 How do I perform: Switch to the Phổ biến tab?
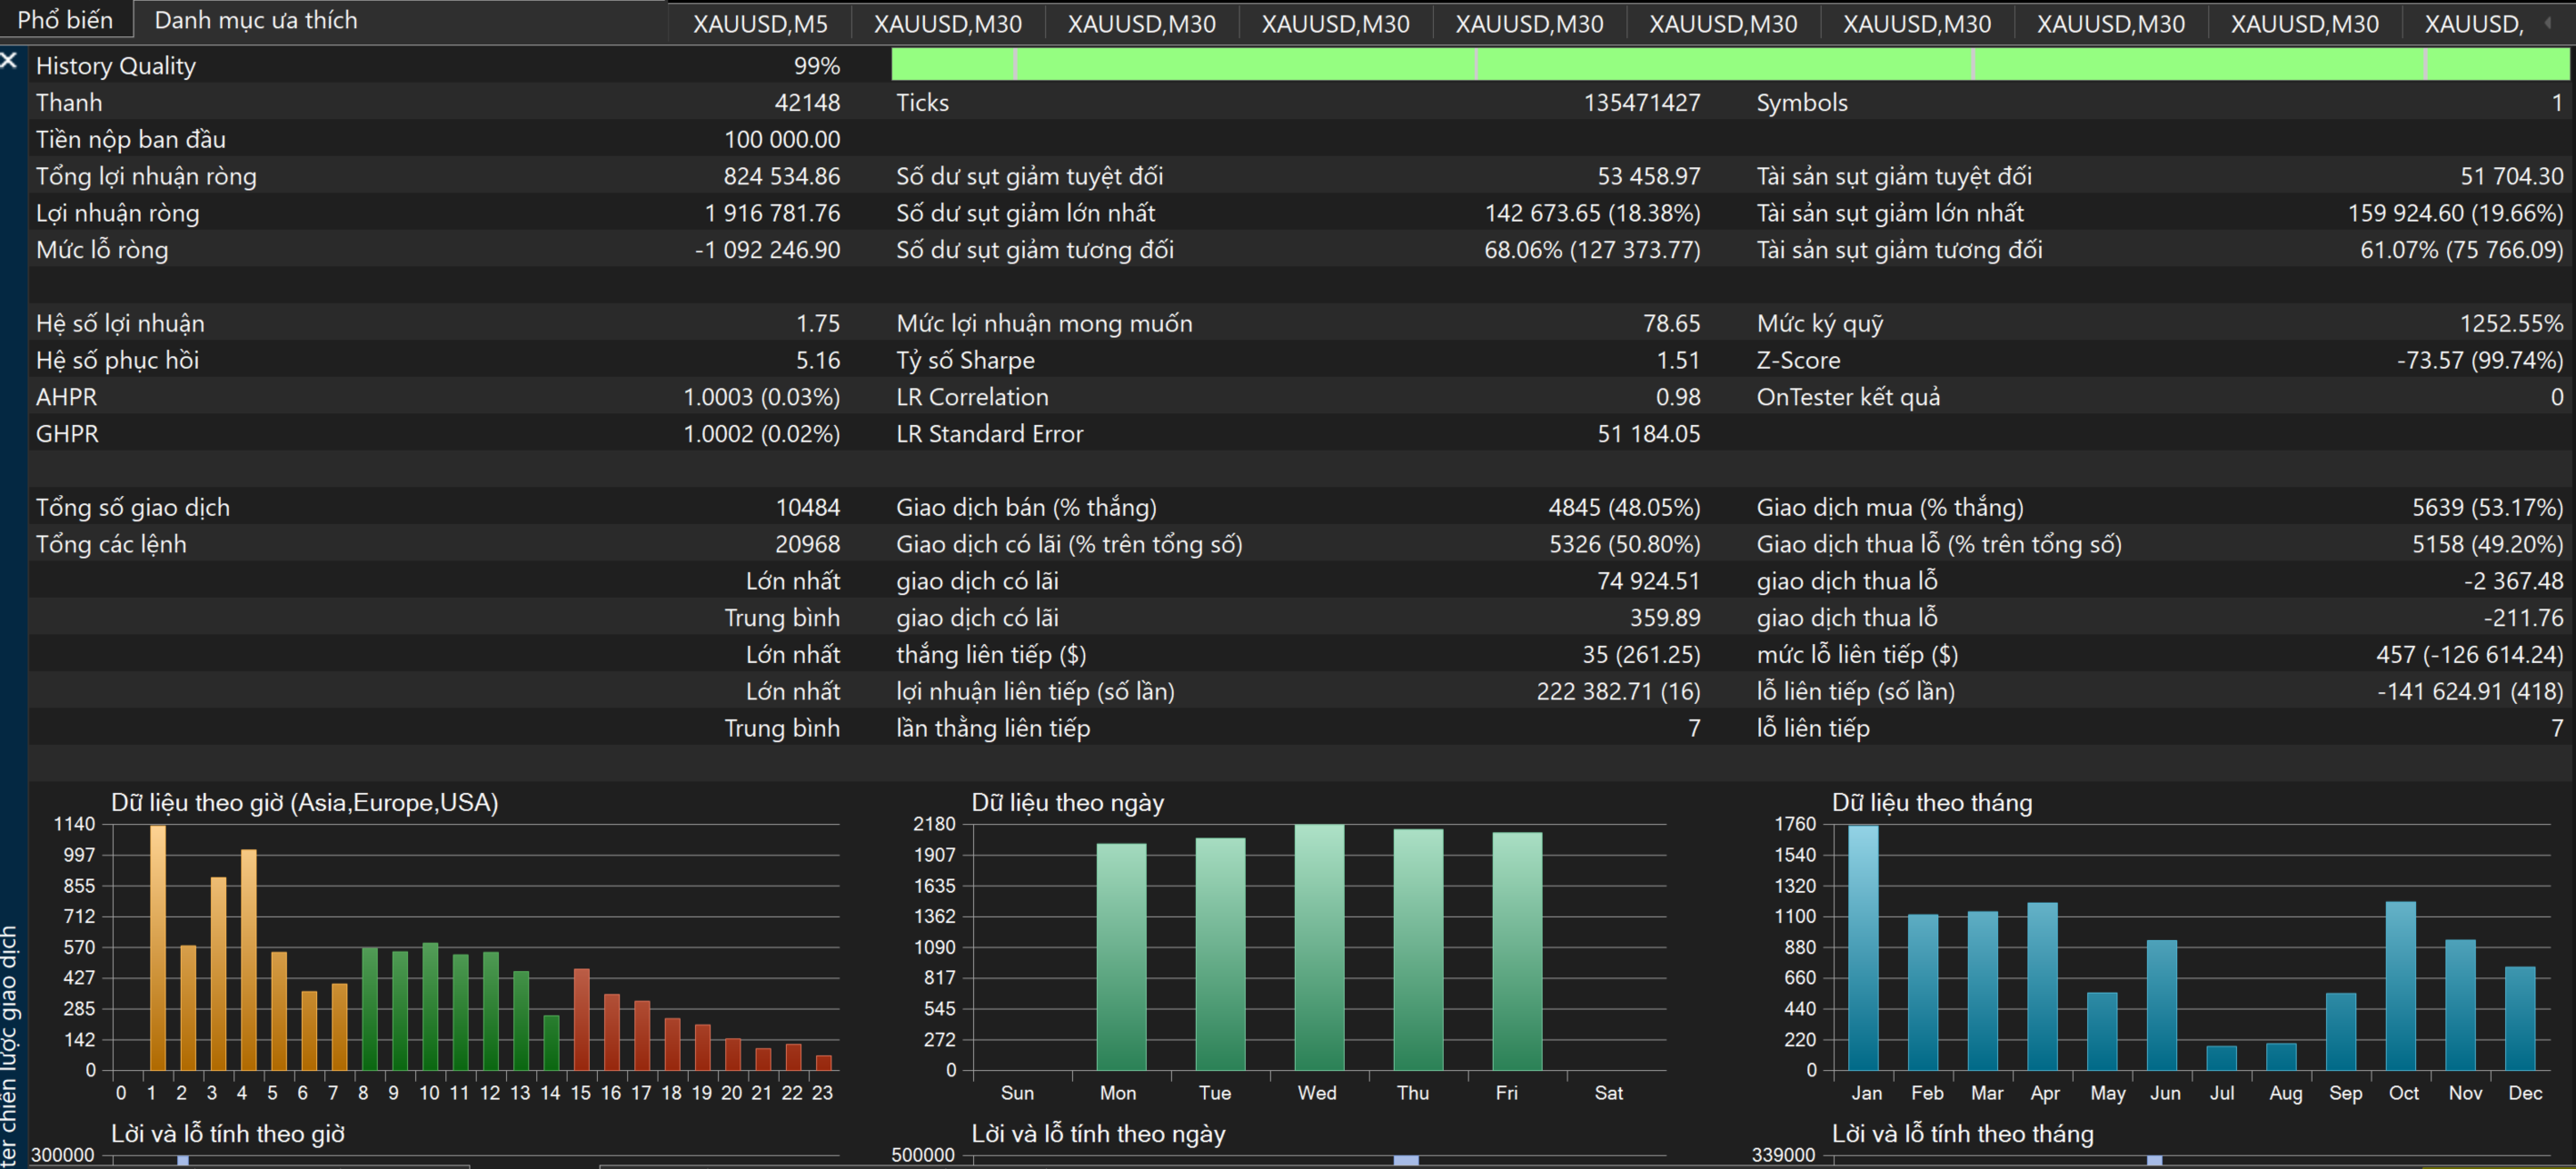coord(65,20)
